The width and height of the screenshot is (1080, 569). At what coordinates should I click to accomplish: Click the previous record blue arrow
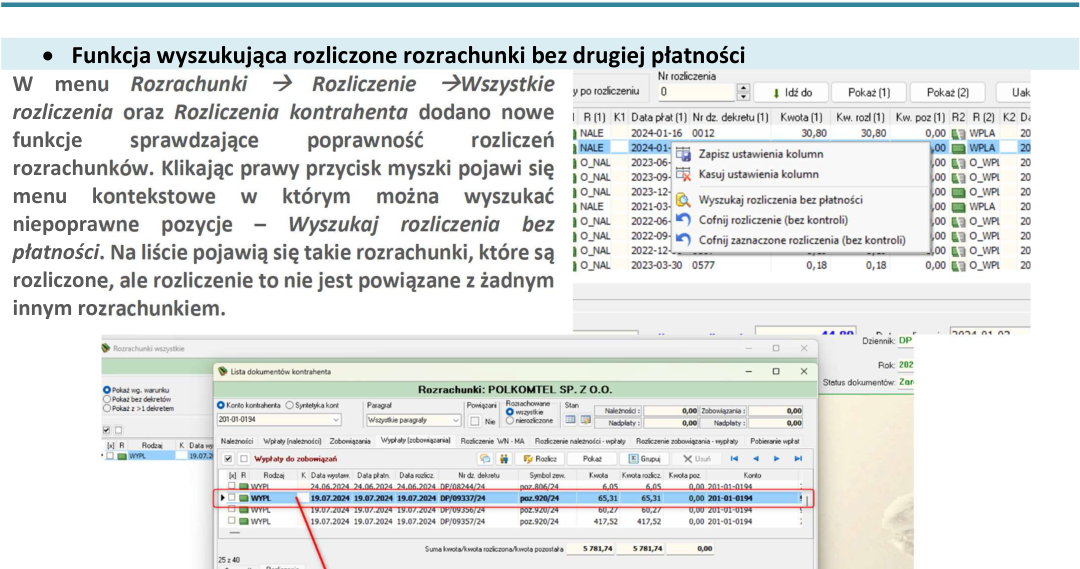756,459
